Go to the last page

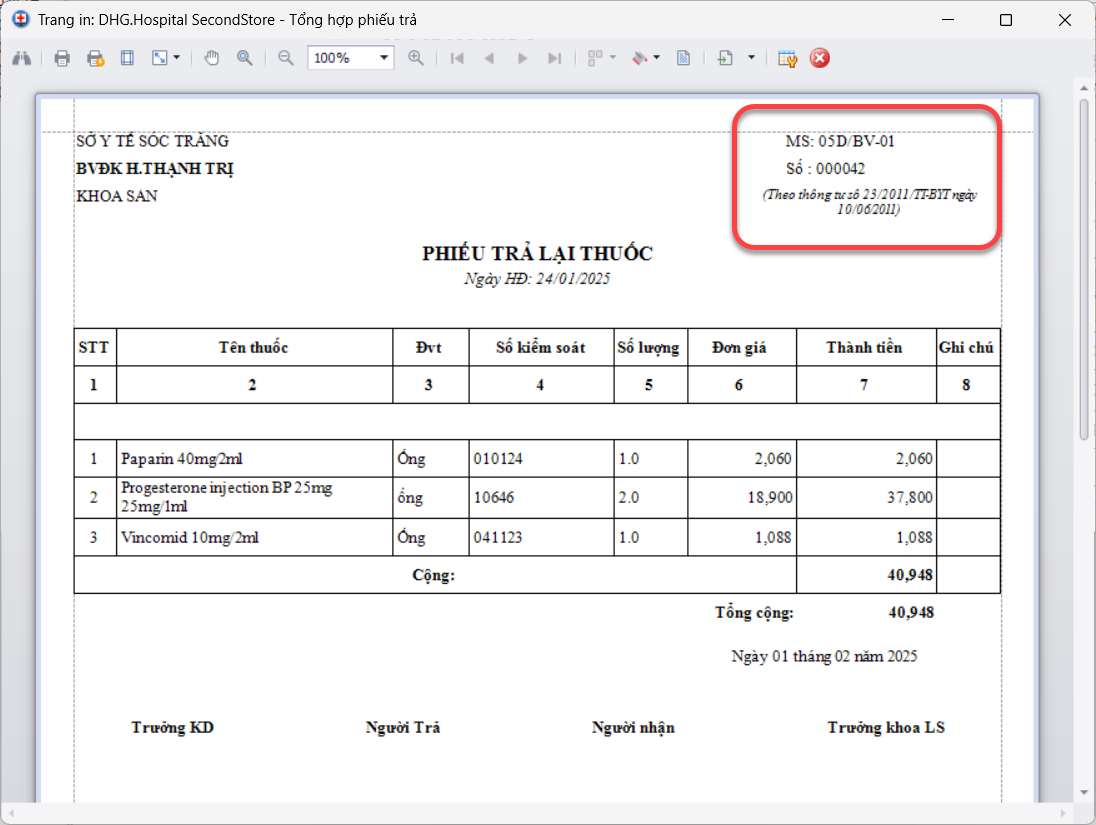pos(554,58)
